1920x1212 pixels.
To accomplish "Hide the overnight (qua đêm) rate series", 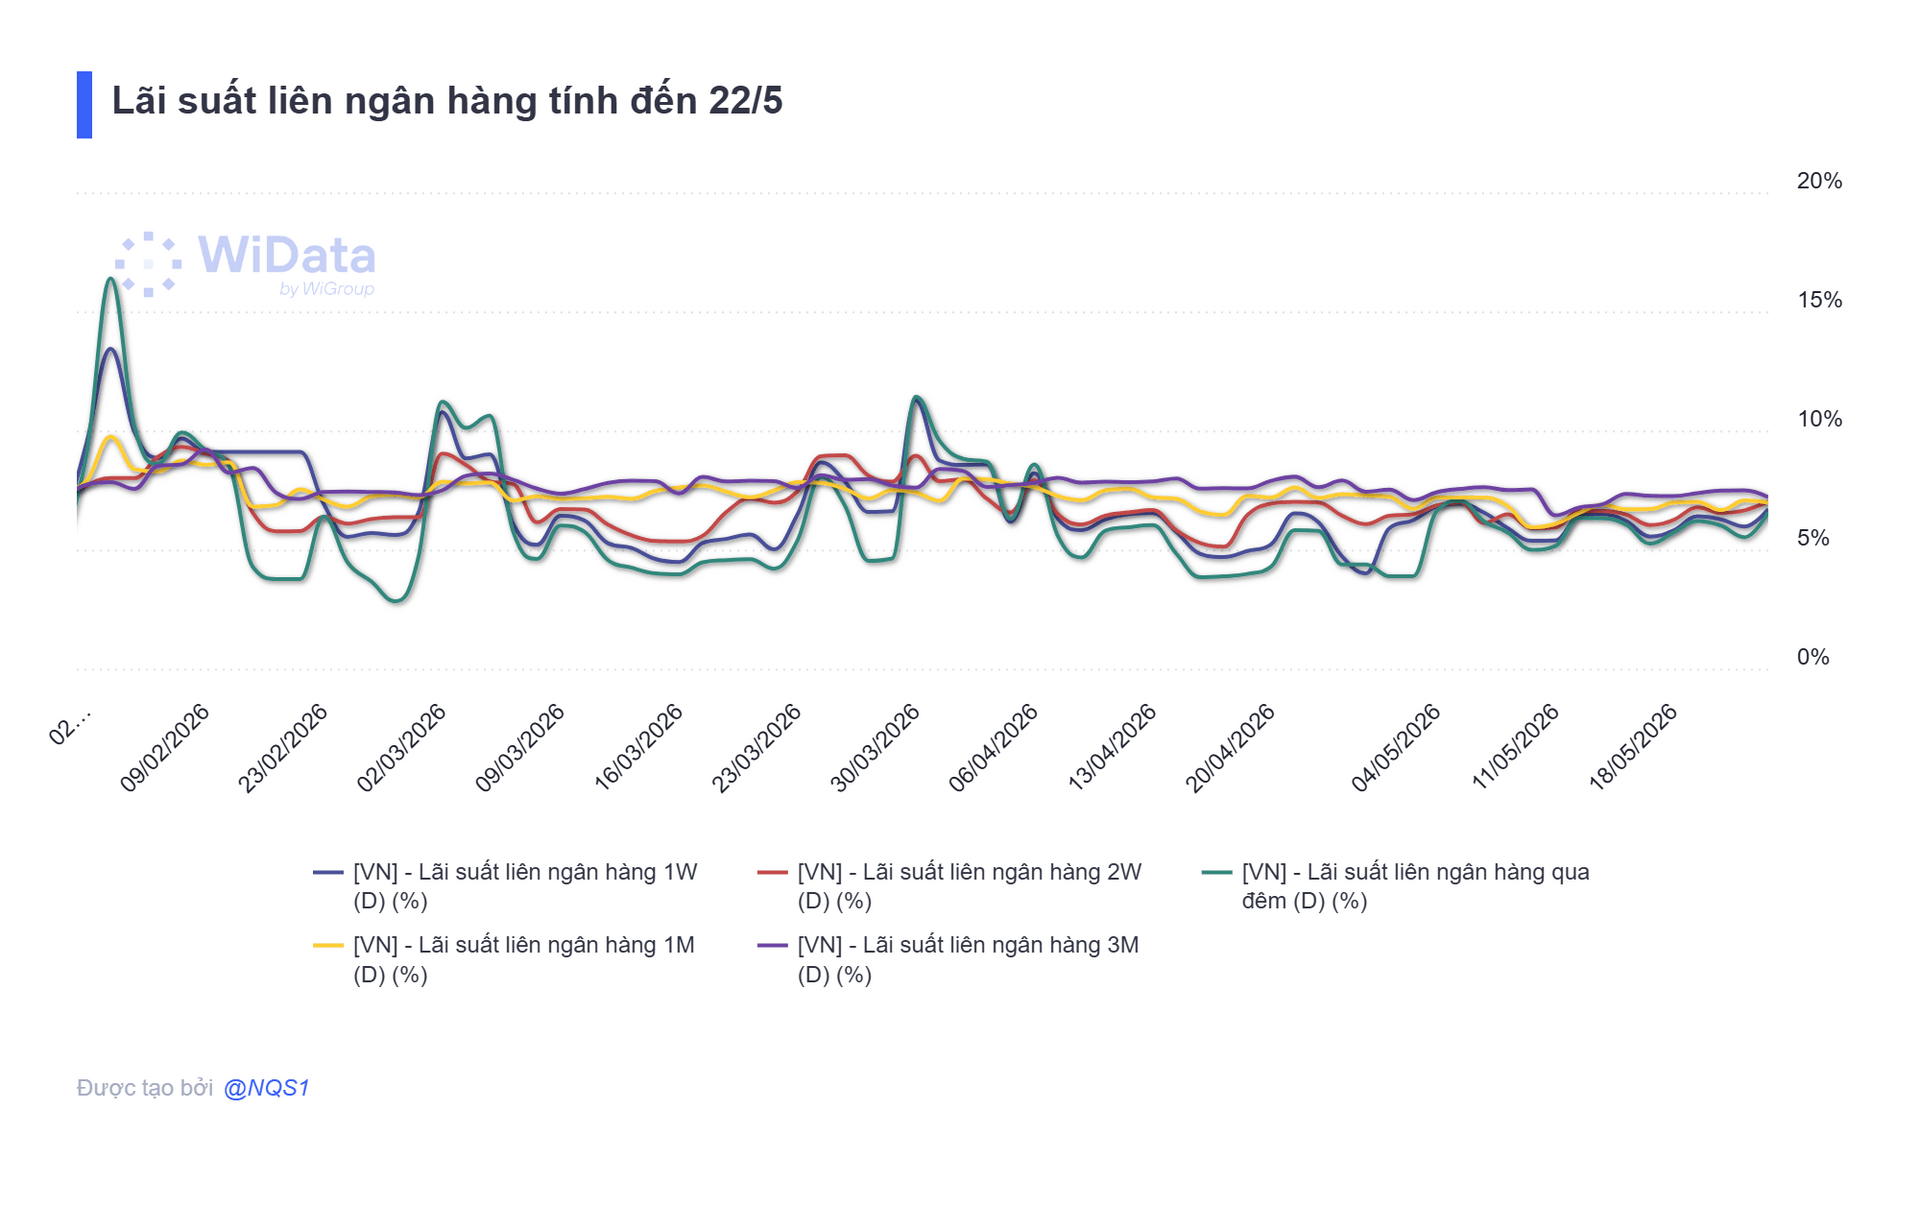I will click(x=1396, y=886).
